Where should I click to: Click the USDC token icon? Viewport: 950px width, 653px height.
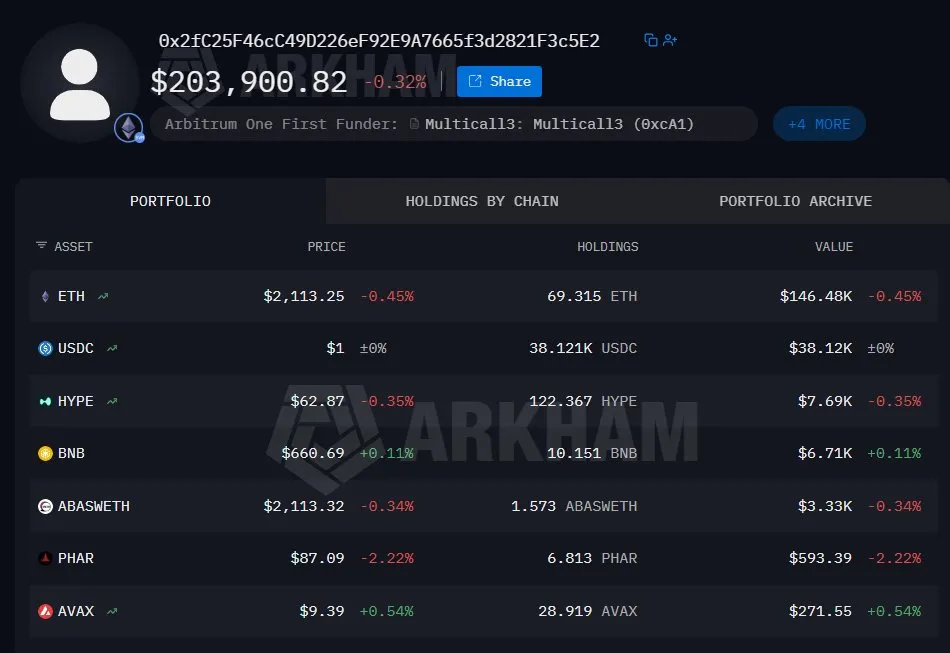point(45,348)
